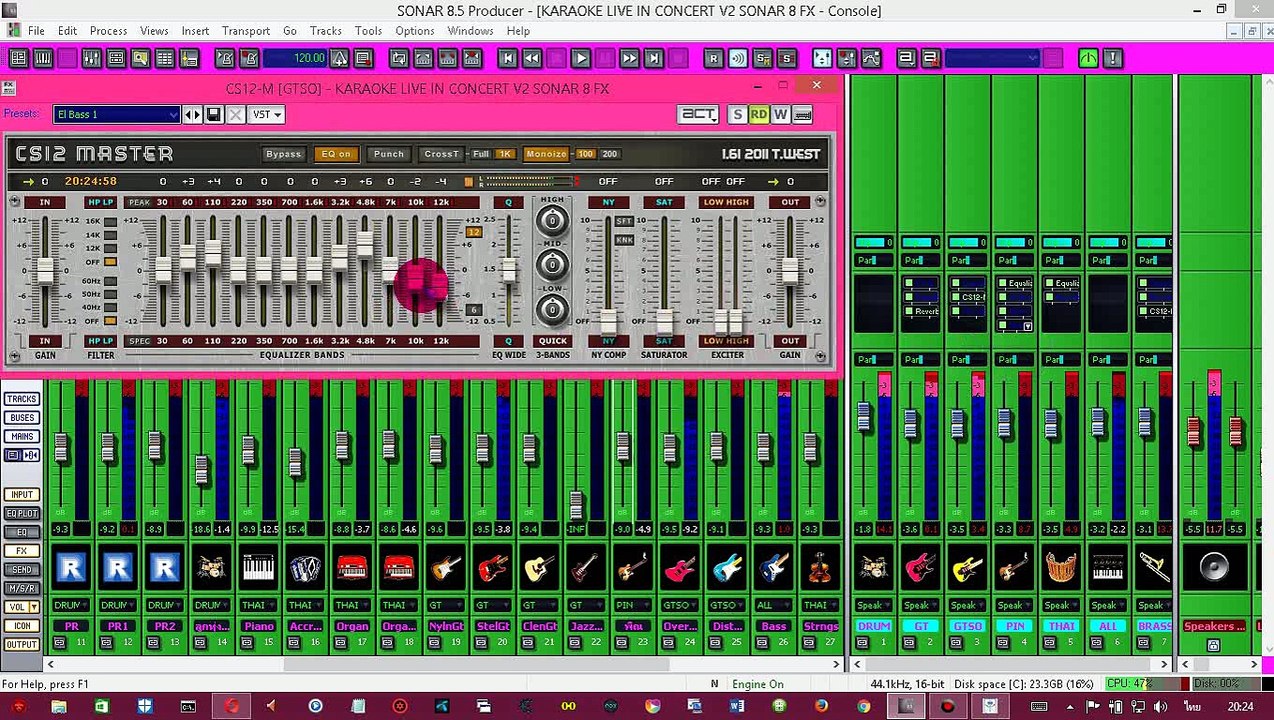Image resolution: width=1274 pixels, height=720 pixels.
Task: Click the NylnGt guitar icon on track 19
Action: tap(445, 569)
